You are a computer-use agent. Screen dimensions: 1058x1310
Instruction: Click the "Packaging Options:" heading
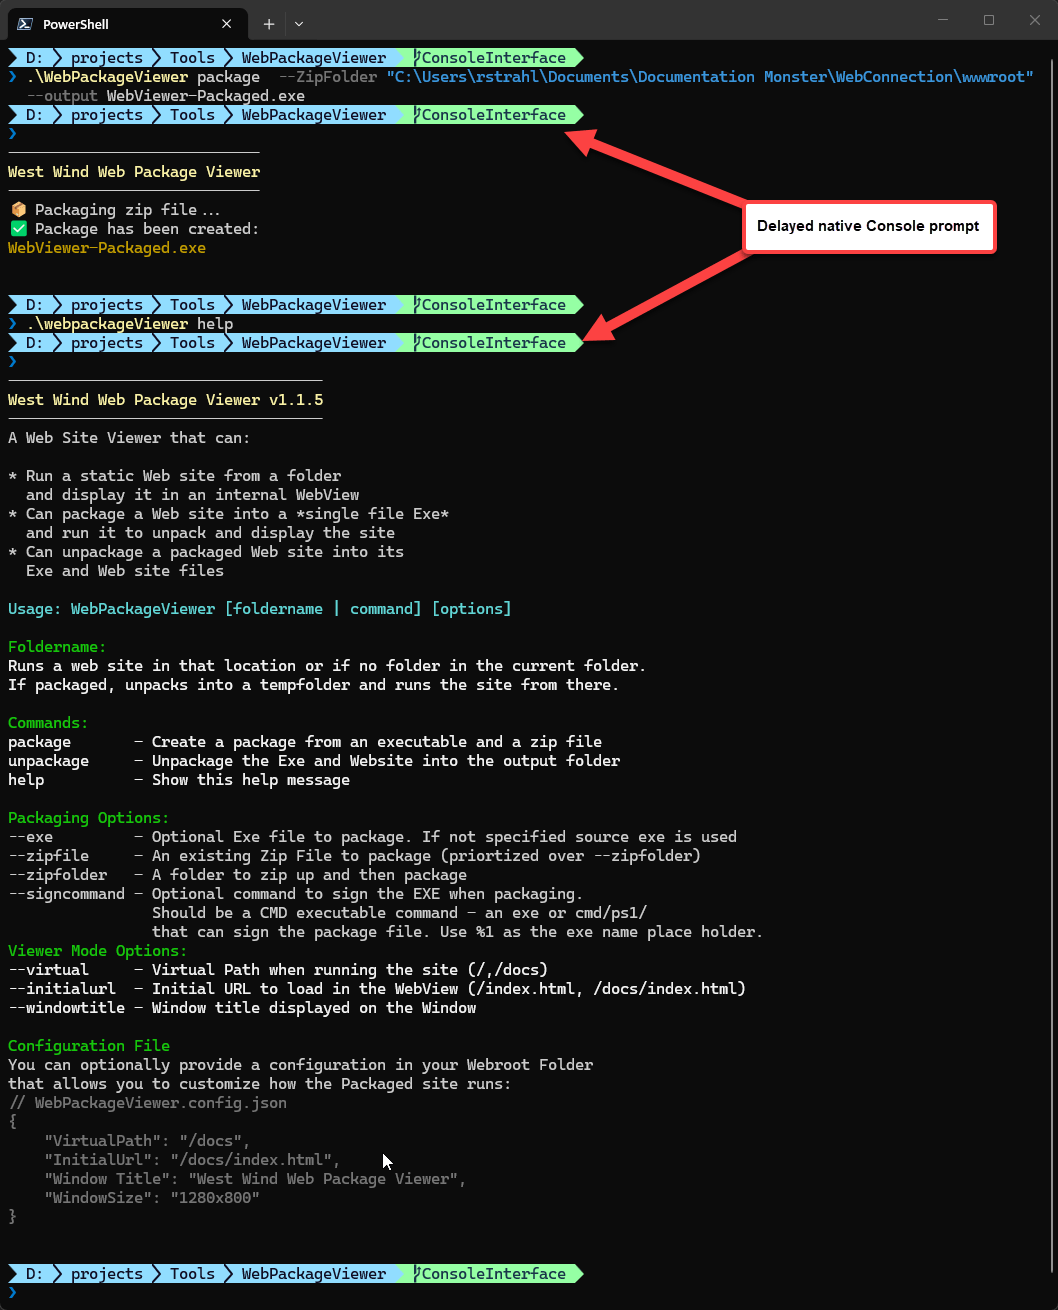tap(89, 818)
